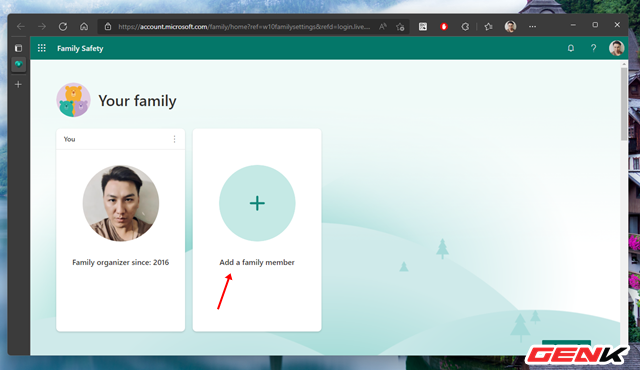Open the account manager avatar in the header
Viewport: 640px width, 370px height.
[x=616, y=48]
